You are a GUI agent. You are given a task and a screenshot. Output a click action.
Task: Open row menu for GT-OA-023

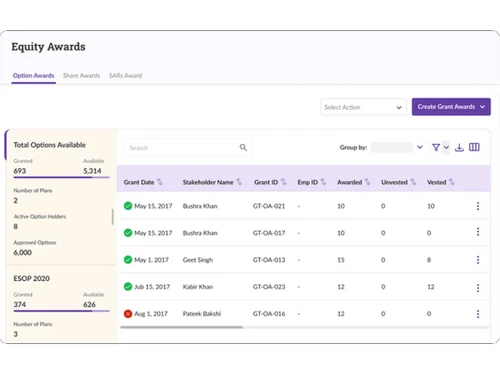point(478,288)
